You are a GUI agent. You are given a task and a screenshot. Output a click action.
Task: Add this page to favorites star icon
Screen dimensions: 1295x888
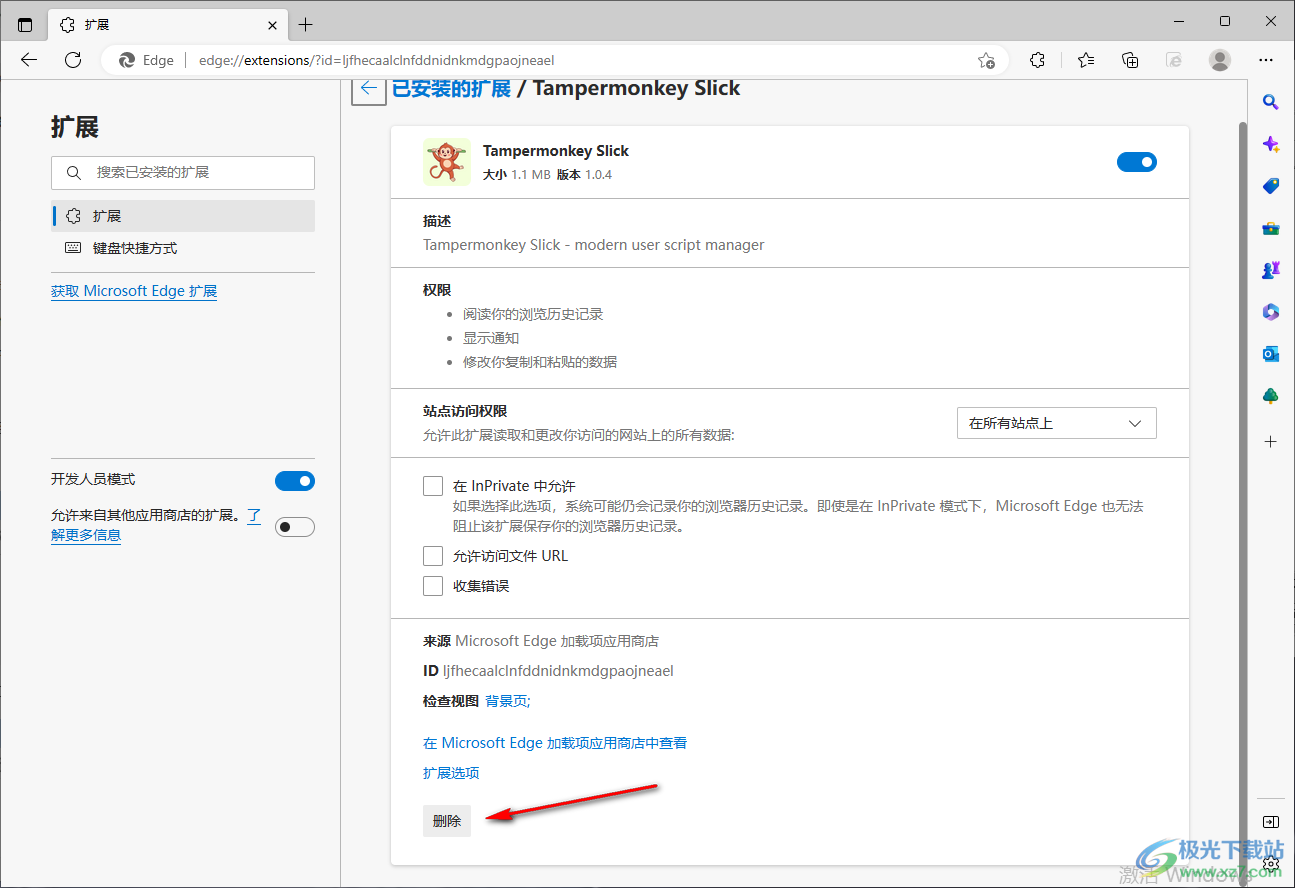click(x=986, y=60)
